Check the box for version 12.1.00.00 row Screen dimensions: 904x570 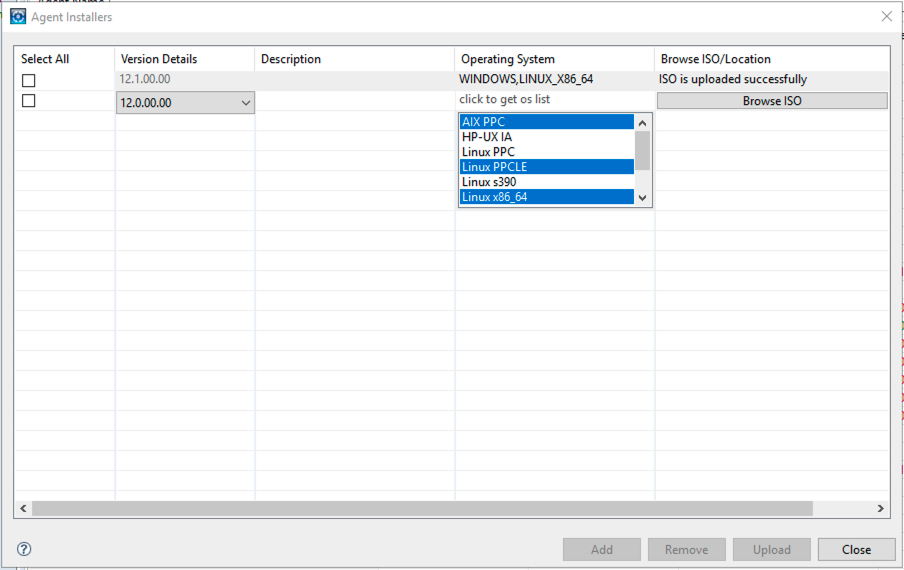click(x=29, y=80)
